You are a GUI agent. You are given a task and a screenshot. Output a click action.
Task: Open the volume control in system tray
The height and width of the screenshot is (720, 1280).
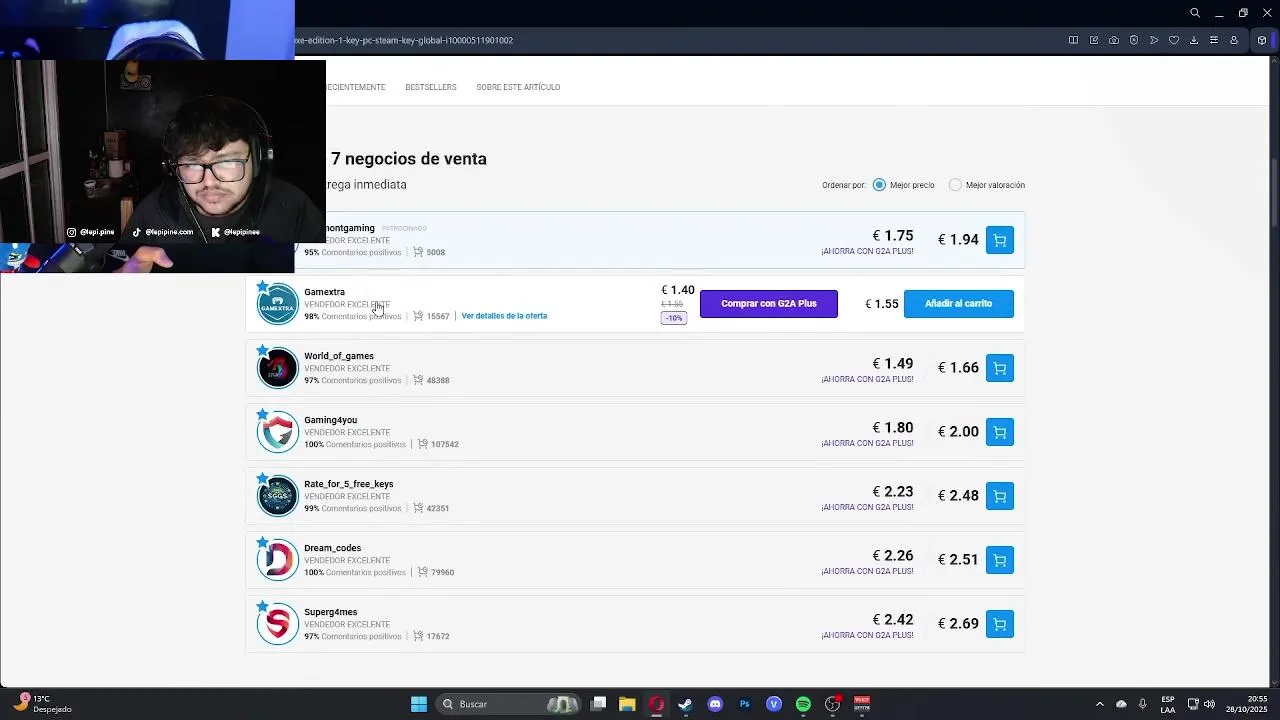tap(1209, 704)
